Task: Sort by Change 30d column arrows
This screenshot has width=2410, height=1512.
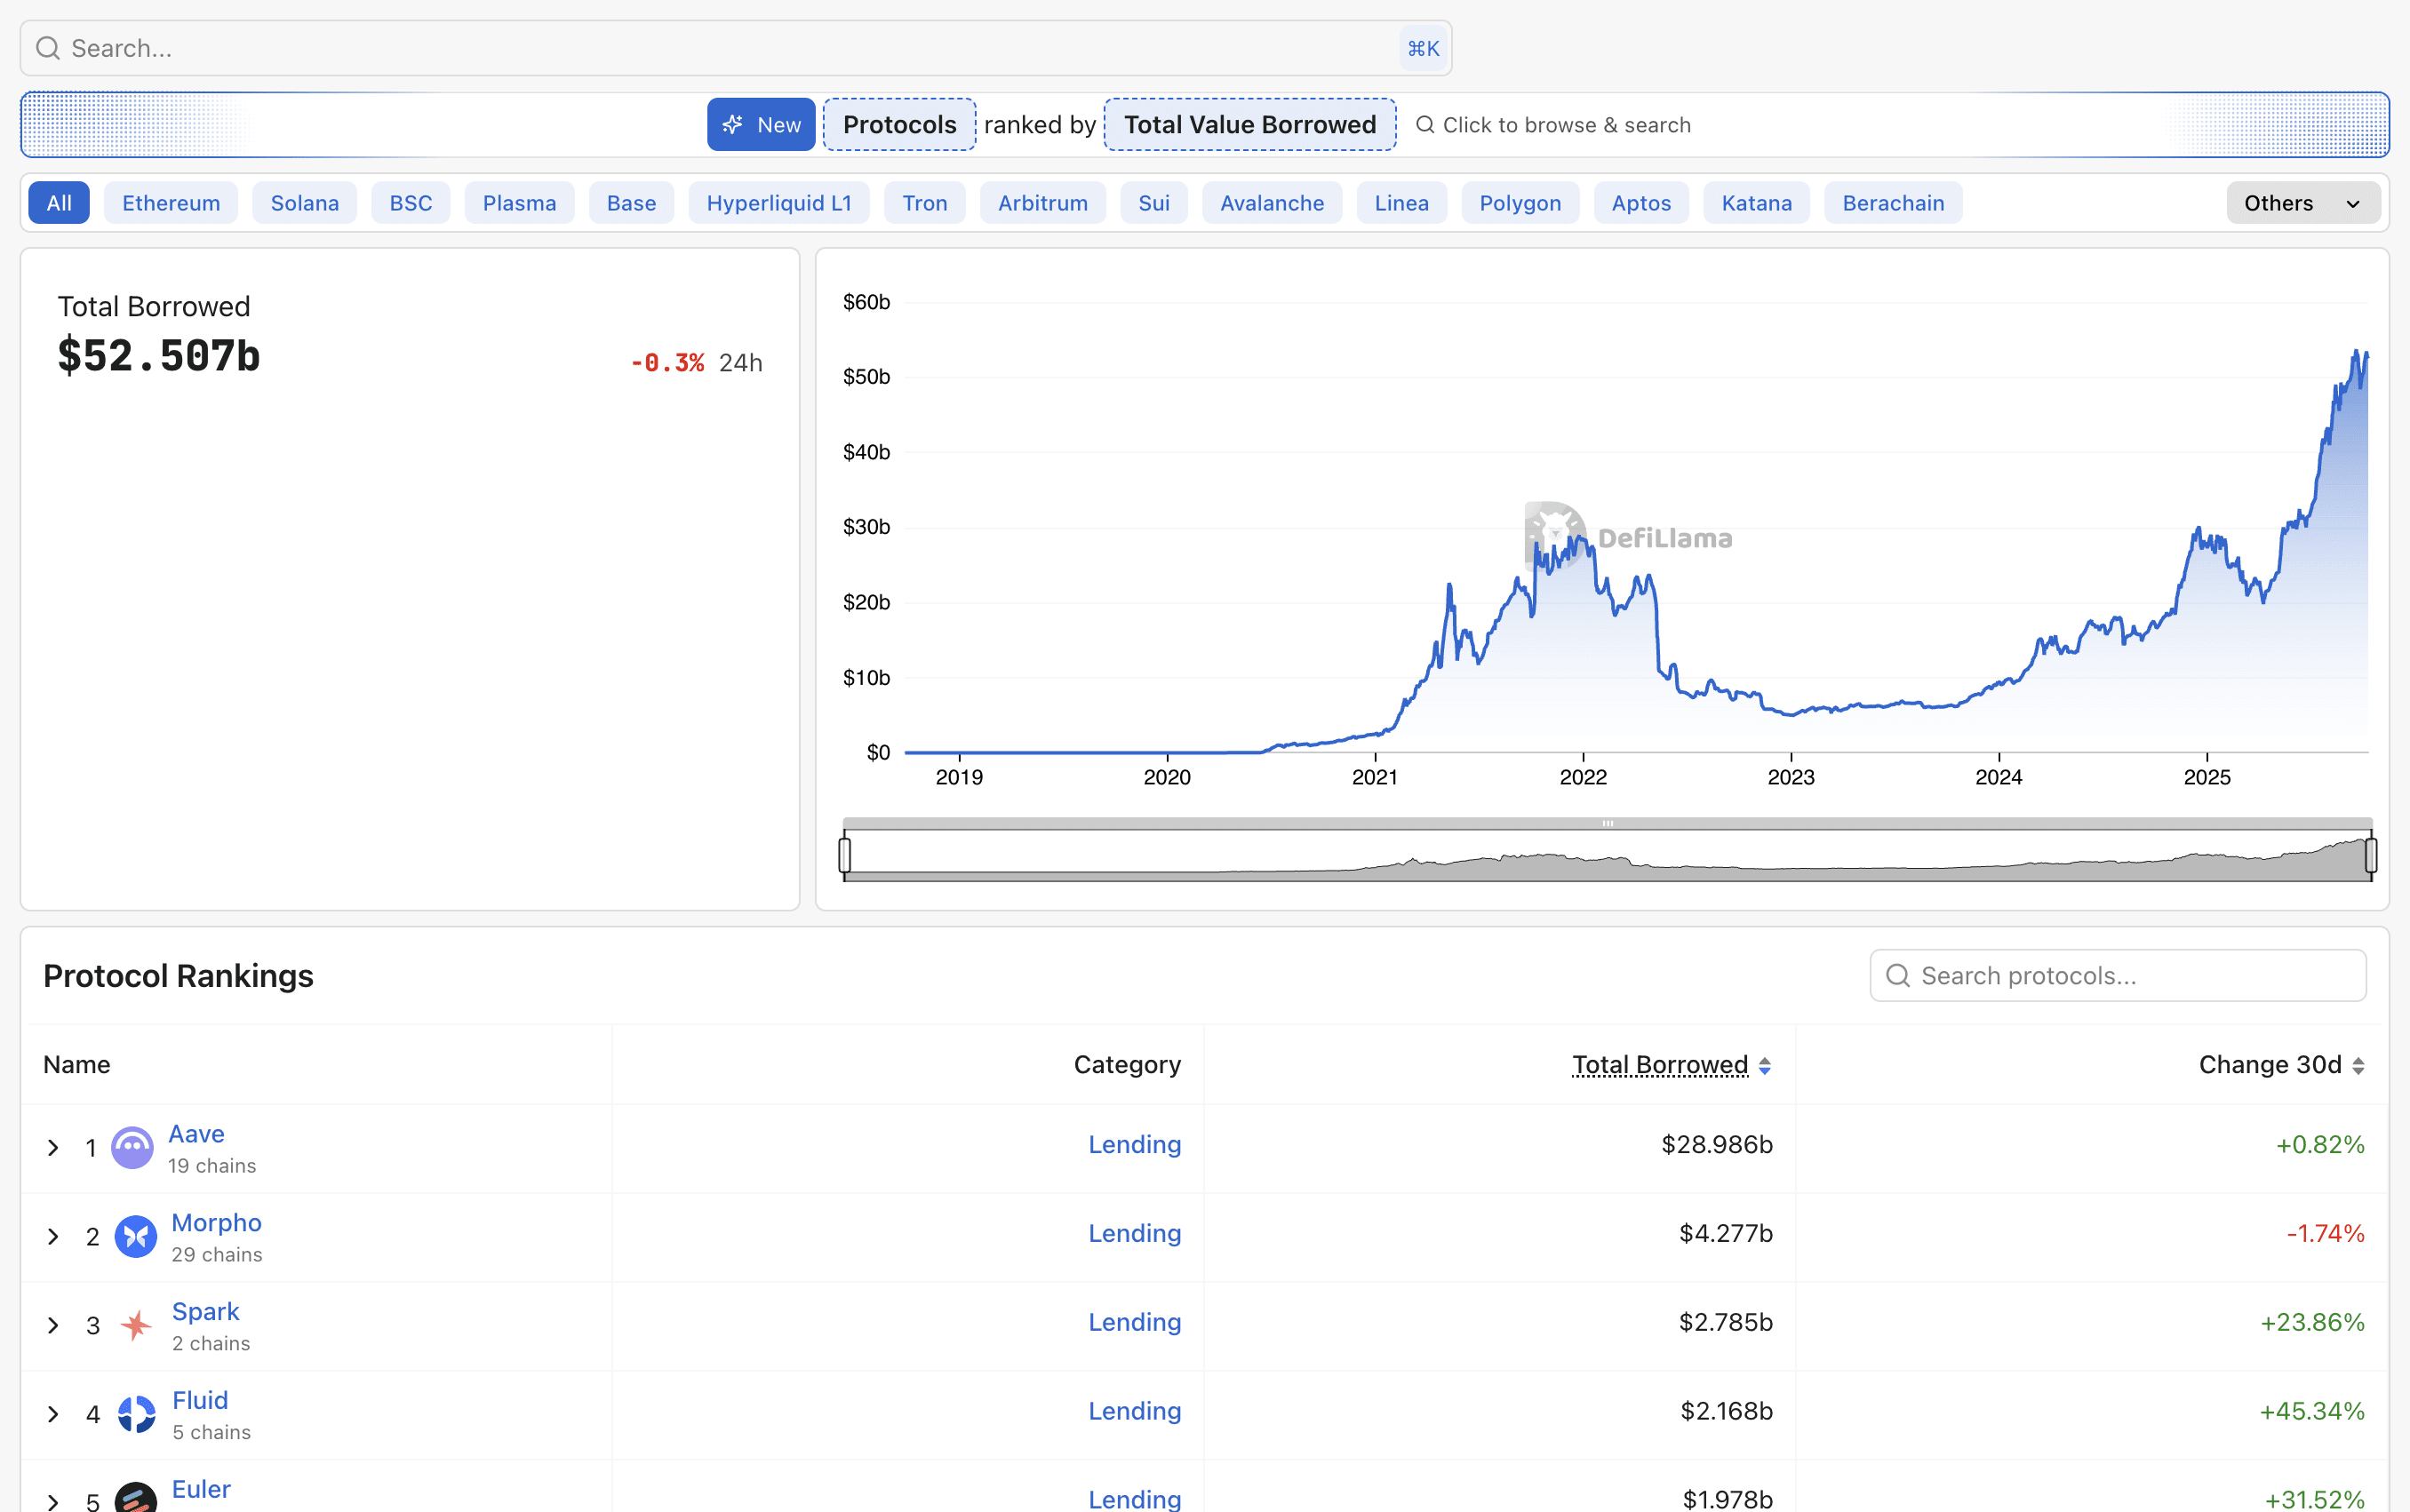Action: [x=2358, y=1066]
